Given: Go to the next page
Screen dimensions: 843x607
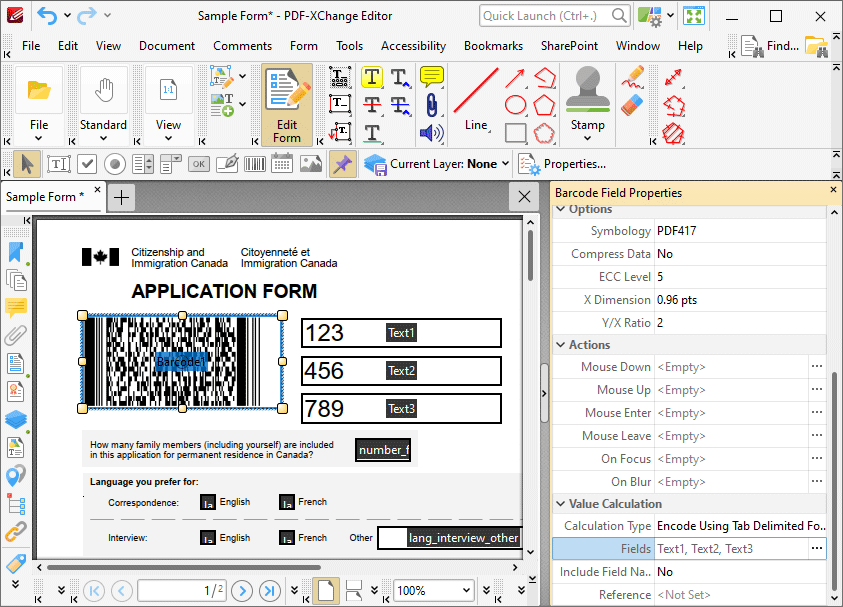Looking at the screenshot, I should 242,591.
